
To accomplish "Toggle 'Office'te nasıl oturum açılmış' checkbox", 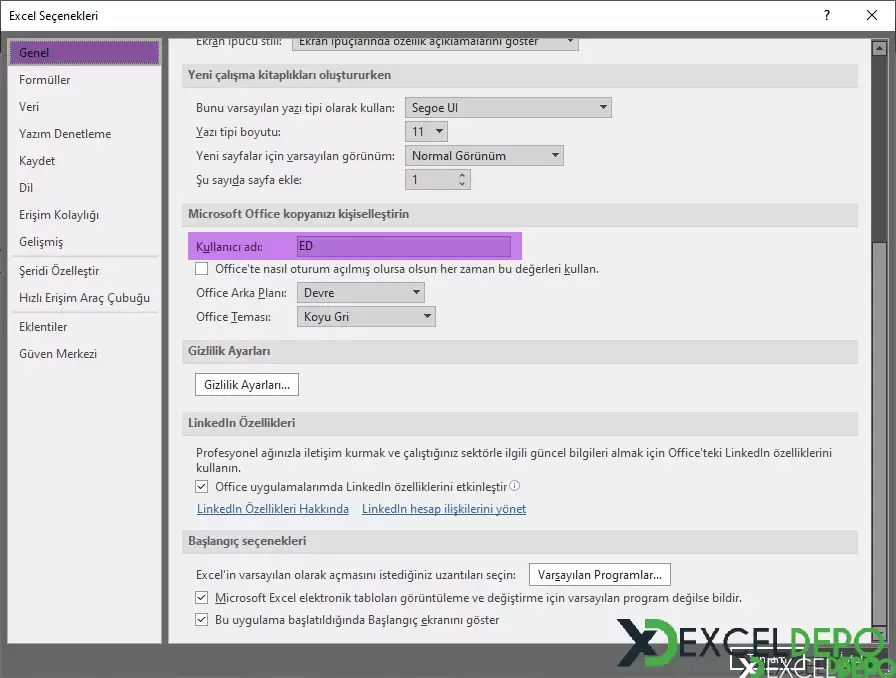I will tap(202, 269).
